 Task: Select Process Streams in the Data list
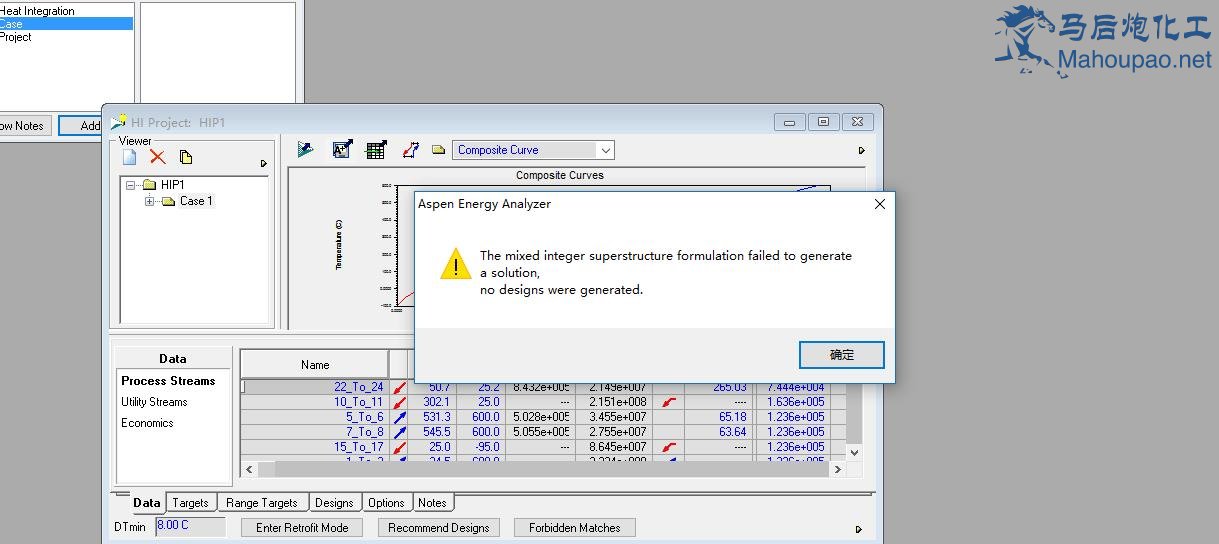click(168, 381)
